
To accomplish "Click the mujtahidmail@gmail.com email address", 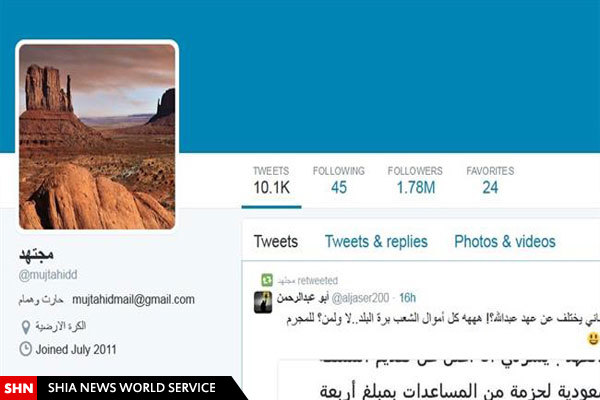I will point(134,299).
